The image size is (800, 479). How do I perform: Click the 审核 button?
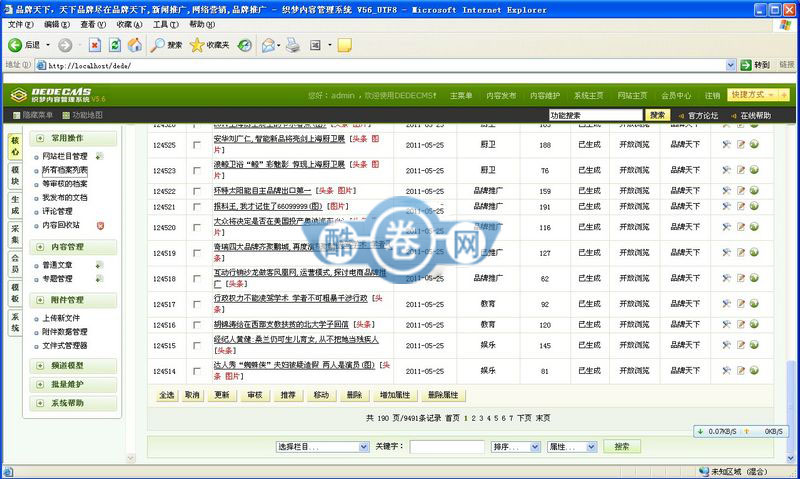click(255, 395)
